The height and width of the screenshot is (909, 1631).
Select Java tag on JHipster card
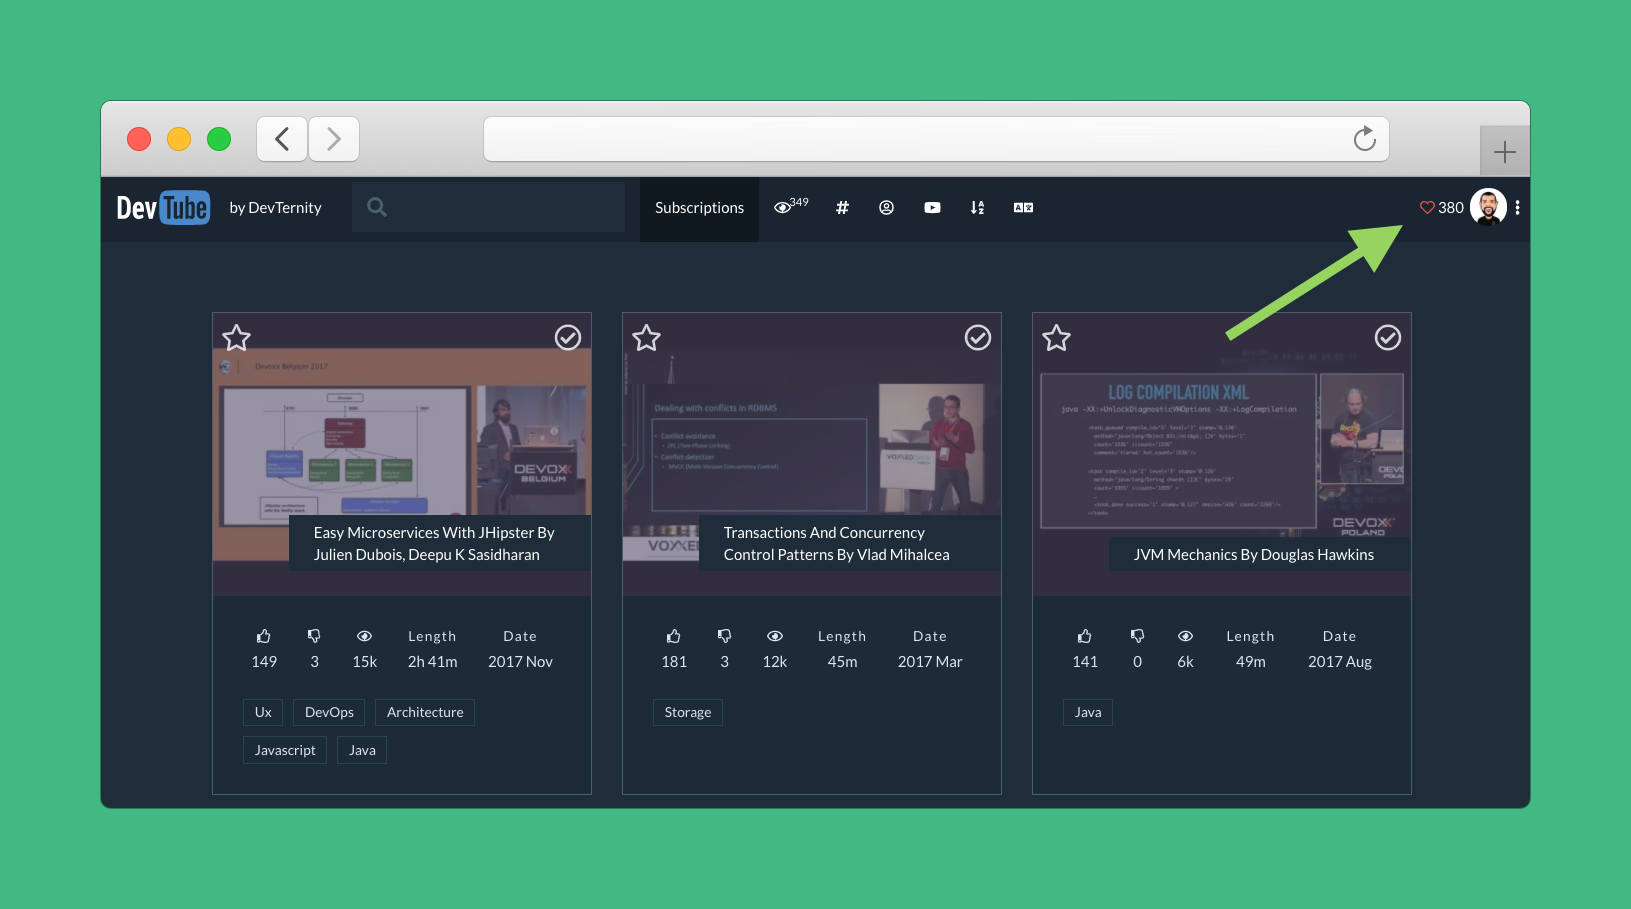[362, 750]
